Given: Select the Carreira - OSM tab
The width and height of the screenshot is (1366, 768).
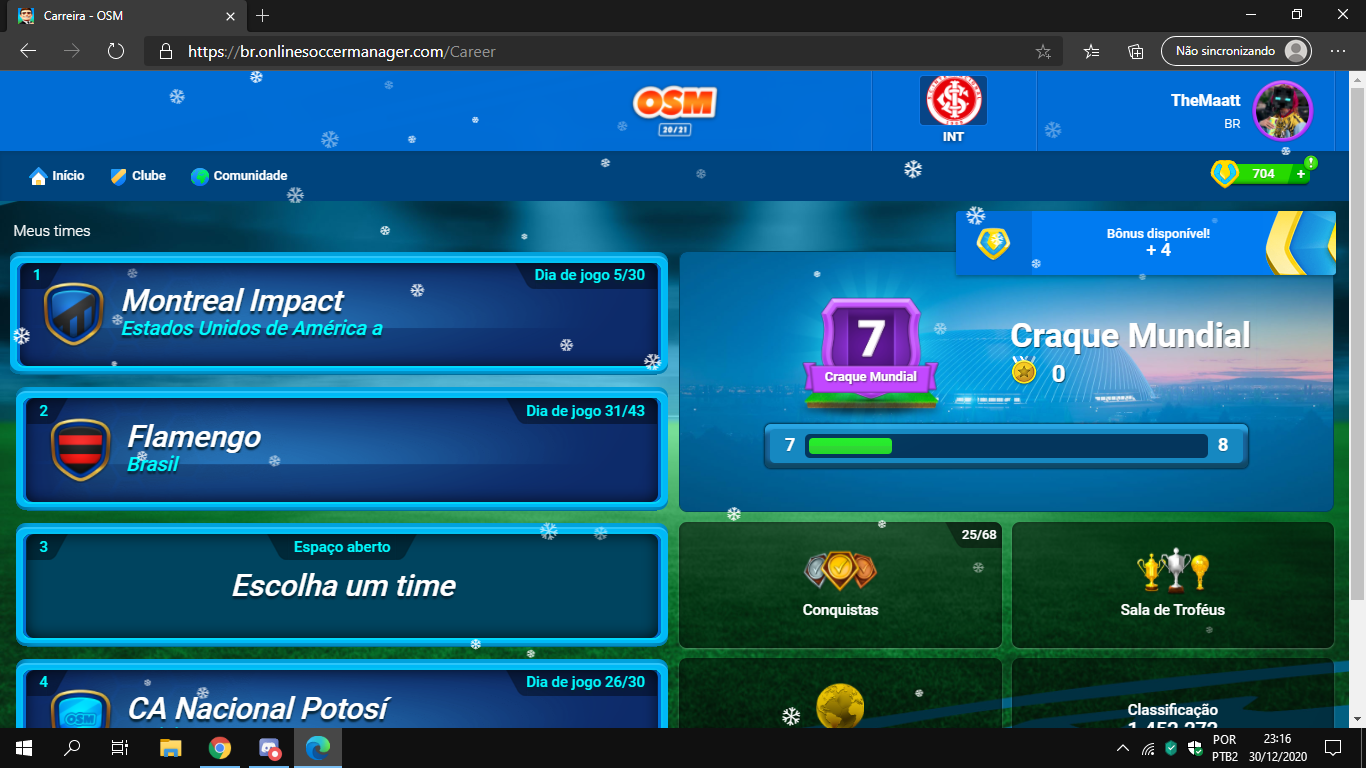Looking at the screenshot, I should pos(126,16).
